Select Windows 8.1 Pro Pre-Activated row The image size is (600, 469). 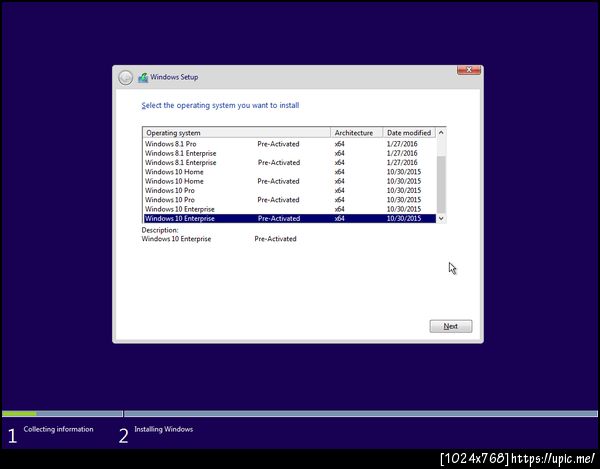coord(290,144)
